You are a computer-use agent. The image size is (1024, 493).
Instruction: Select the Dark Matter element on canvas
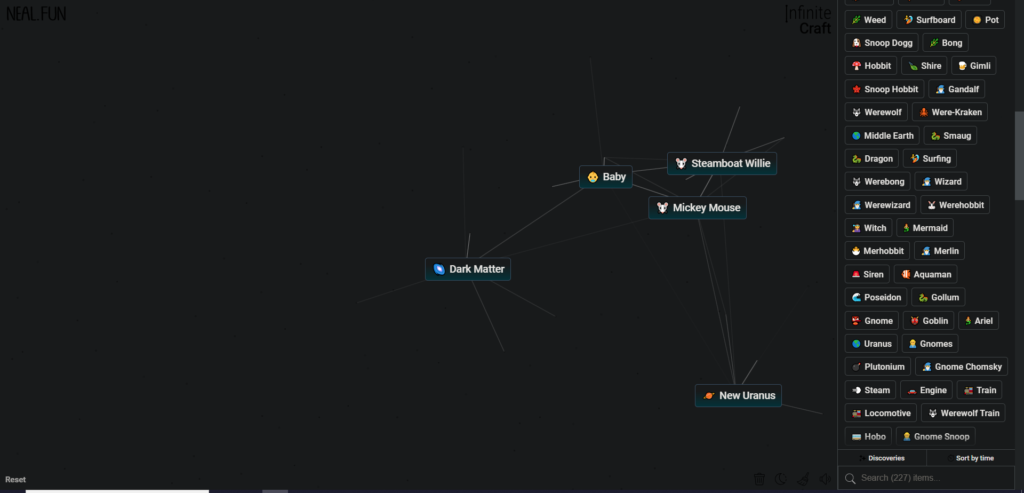(x=468, y=269)
